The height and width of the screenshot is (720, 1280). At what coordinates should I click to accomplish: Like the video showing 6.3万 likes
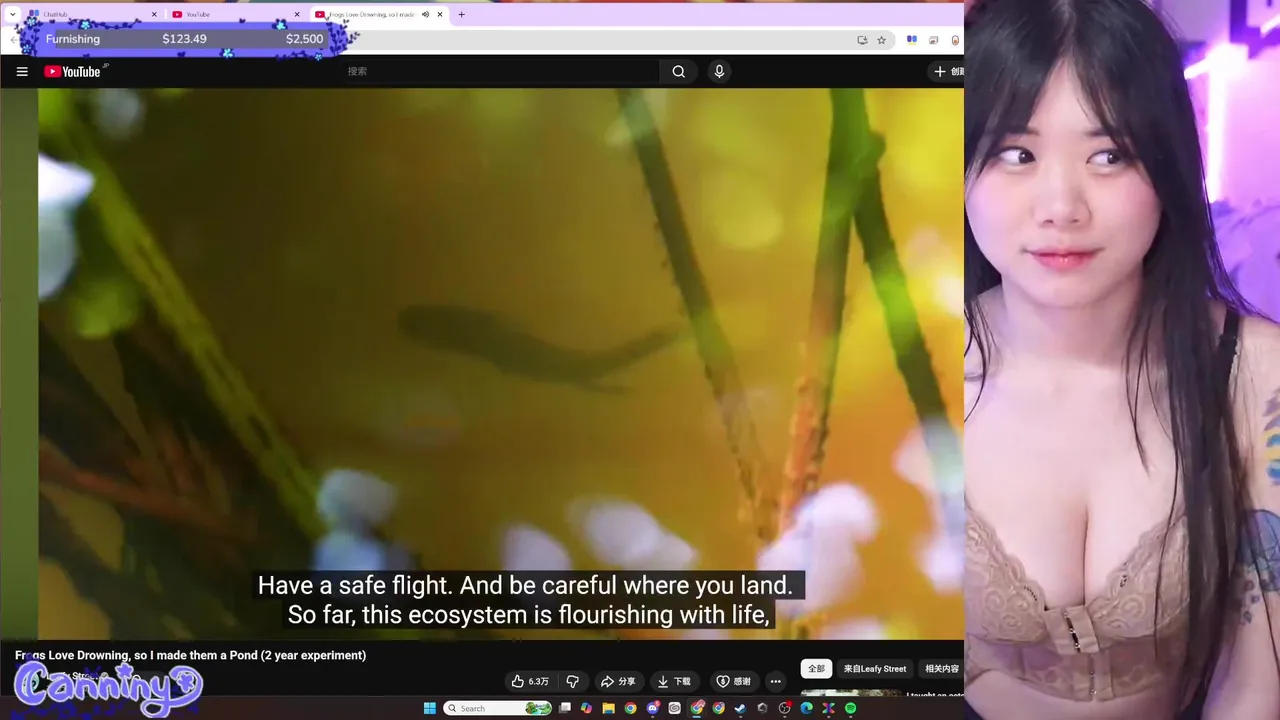[530, 681]
